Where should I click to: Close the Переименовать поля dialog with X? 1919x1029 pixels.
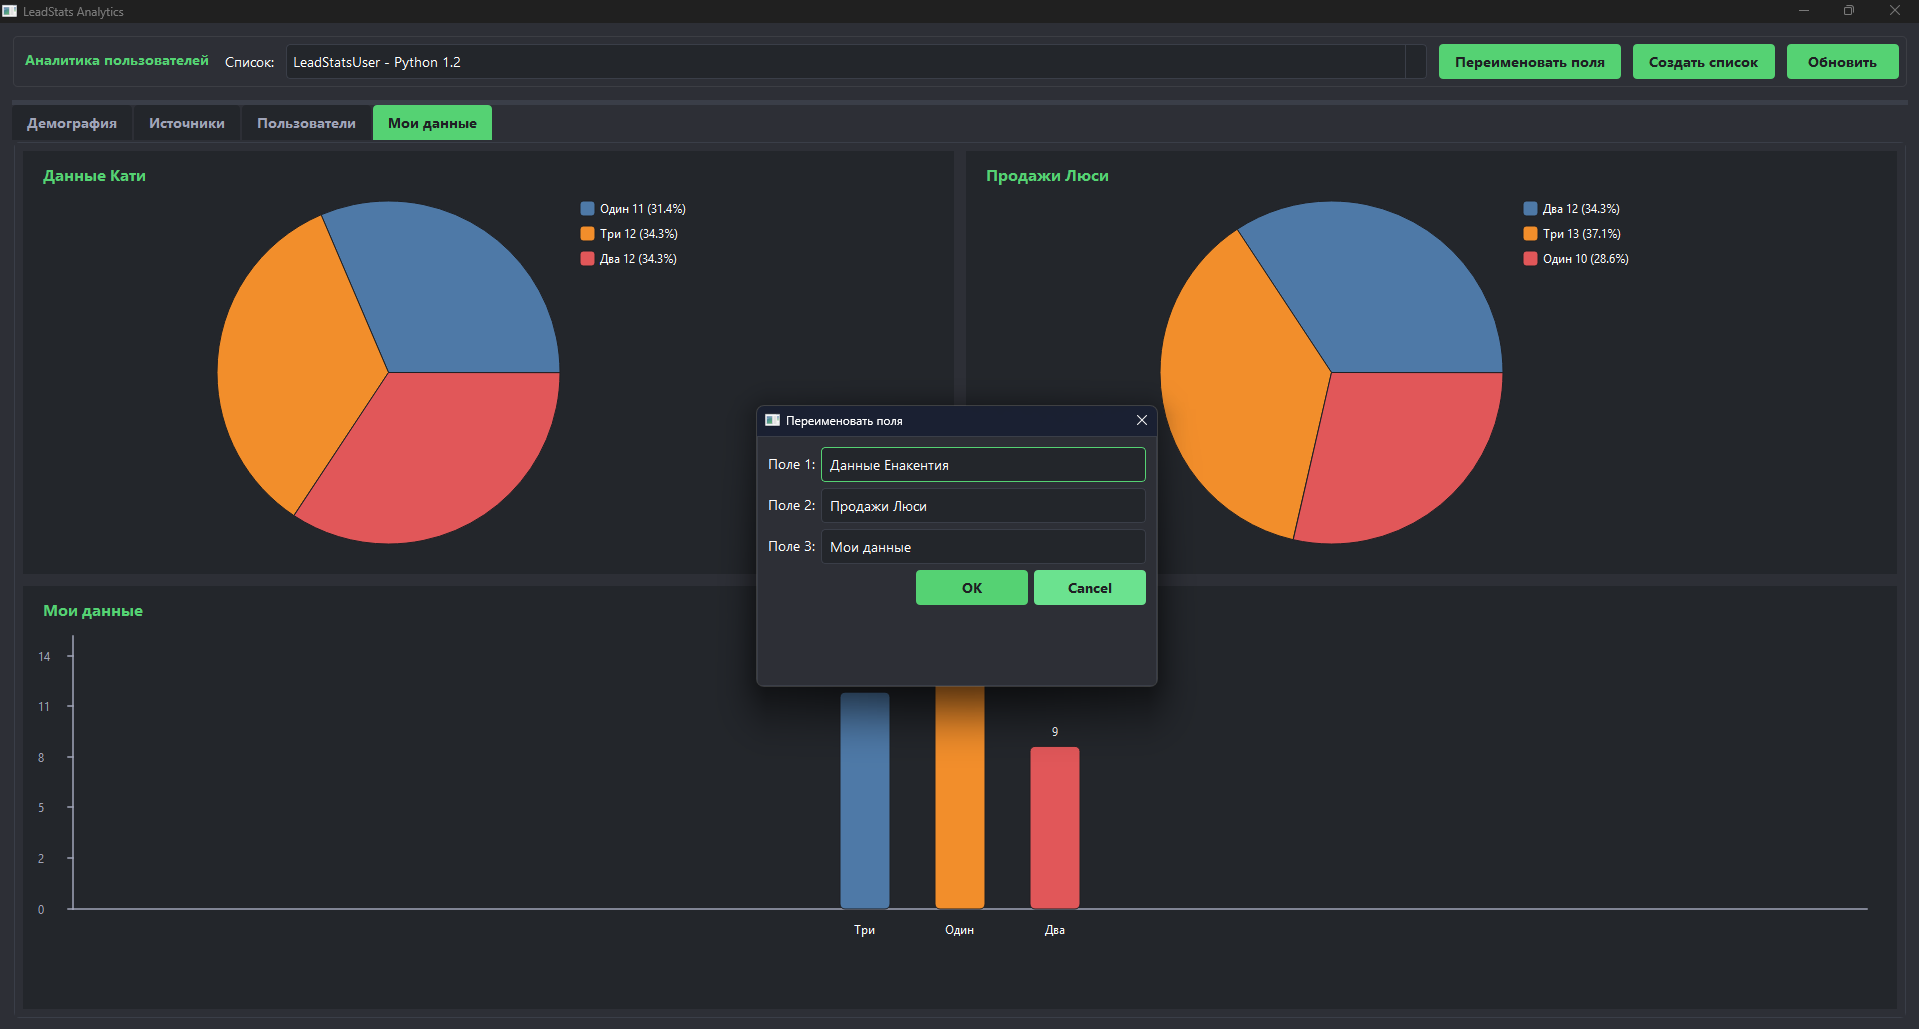tap(1141, 420)
